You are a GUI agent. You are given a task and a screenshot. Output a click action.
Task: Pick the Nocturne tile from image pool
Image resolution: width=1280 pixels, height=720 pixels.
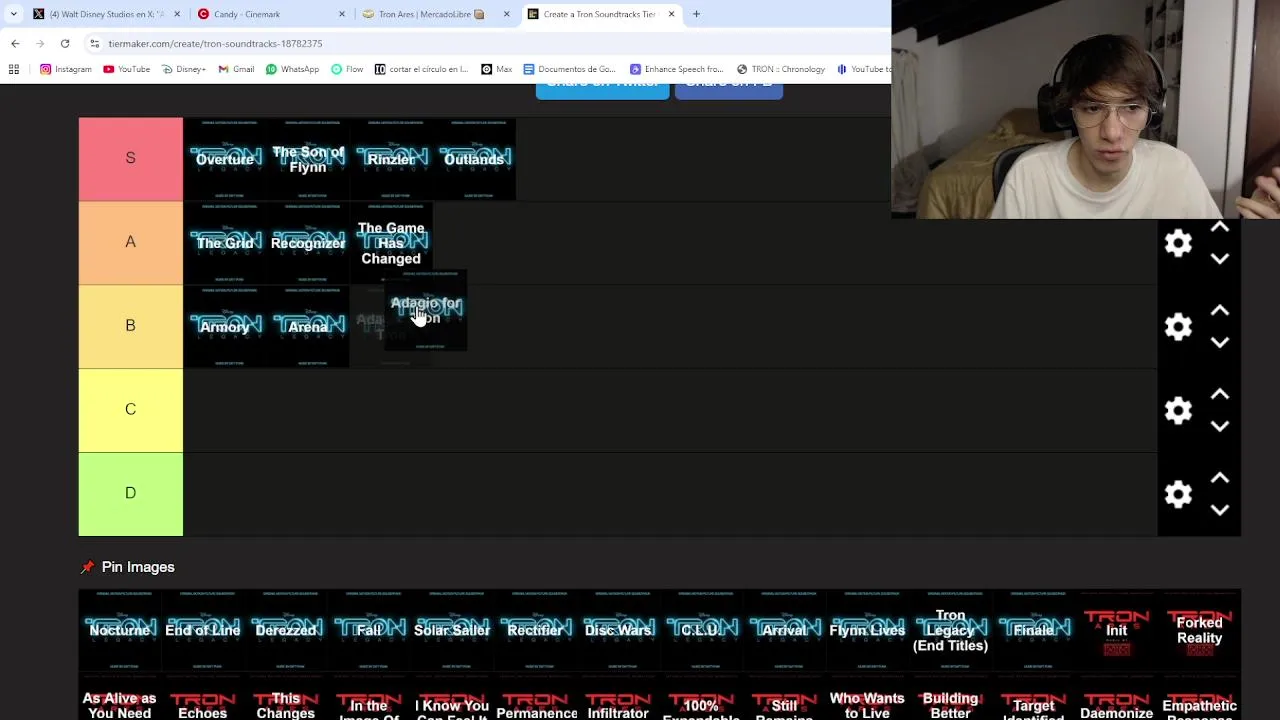(x=120, y=630)
